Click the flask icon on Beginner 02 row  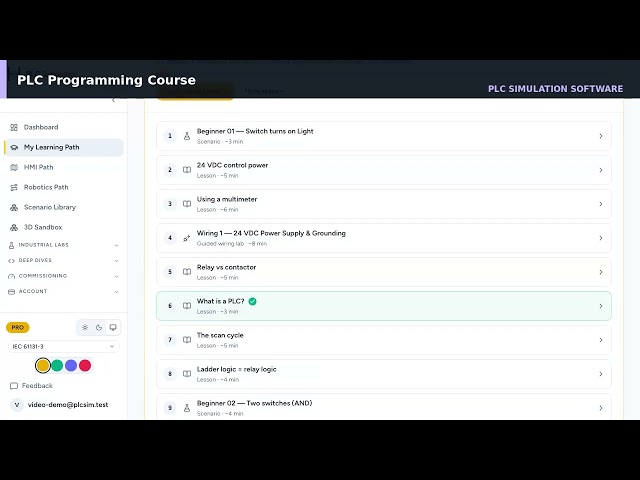[187, 408]
